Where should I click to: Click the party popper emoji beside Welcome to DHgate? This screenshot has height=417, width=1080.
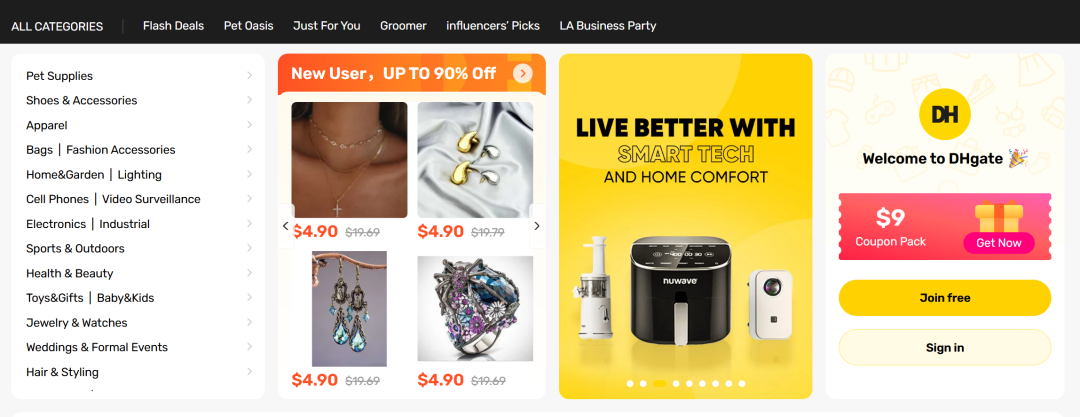pos(1017,159)
